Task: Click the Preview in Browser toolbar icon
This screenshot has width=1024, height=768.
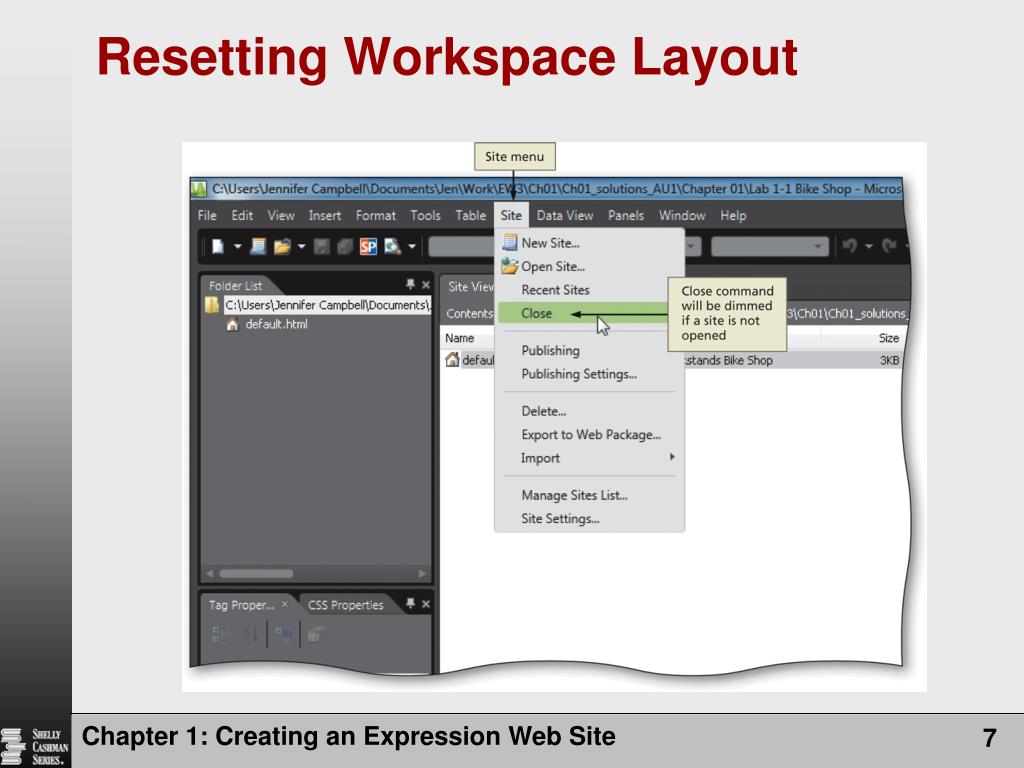Action: coord(392,247)
